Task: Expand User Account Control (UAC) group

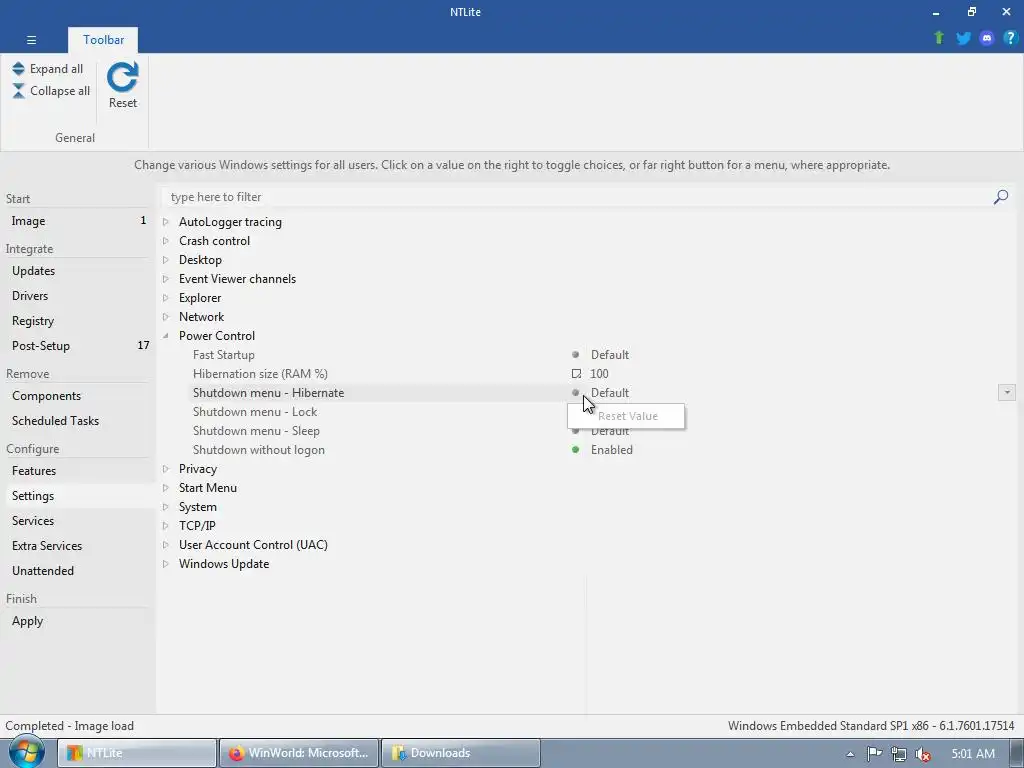Action: pos(166,545)
